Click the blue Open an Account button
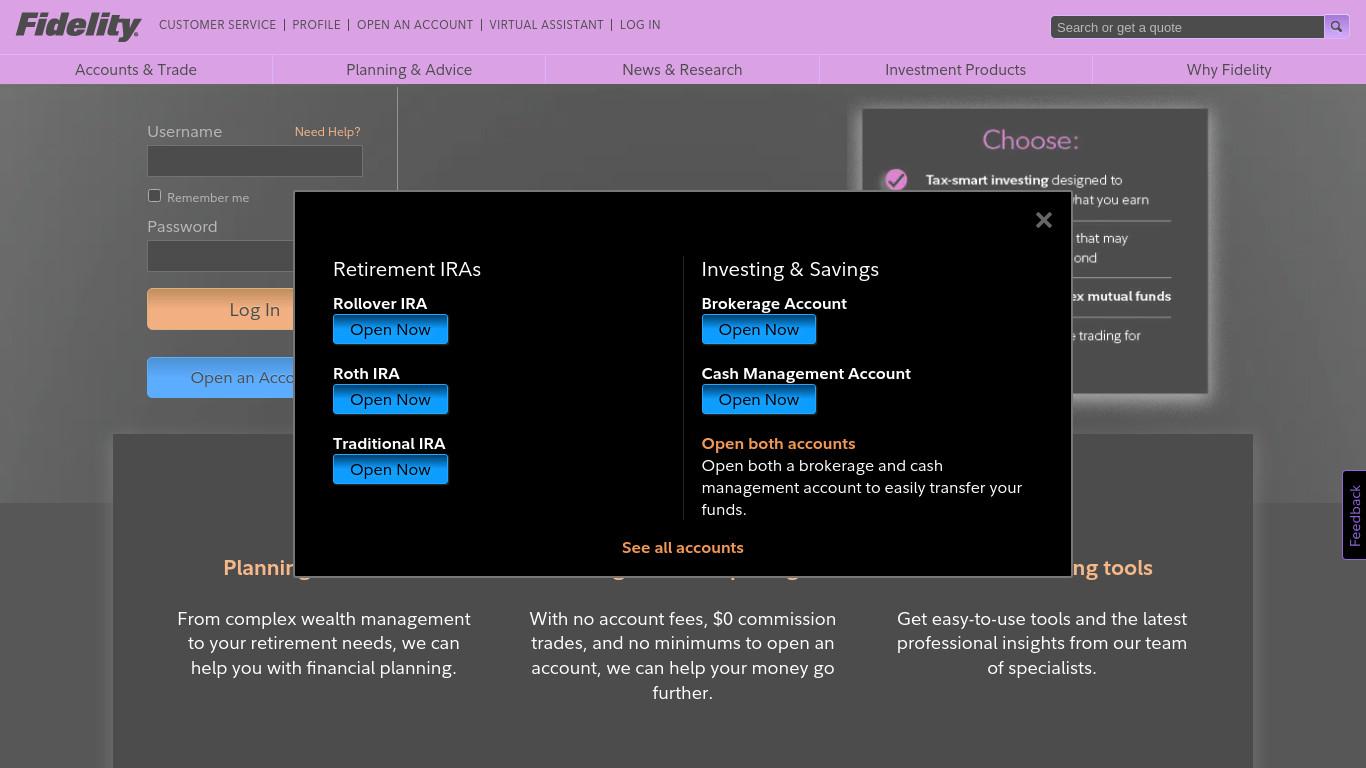The height and width of the screenshot is (768, 1366). click(221, 378)
